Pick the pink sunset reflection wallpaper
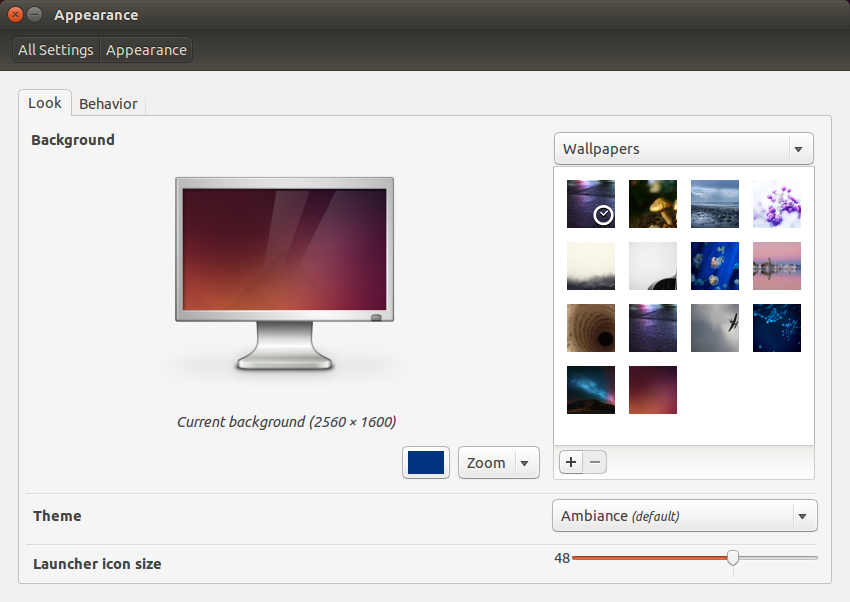Viewport: 850px width, 602px height. point(777,266)
